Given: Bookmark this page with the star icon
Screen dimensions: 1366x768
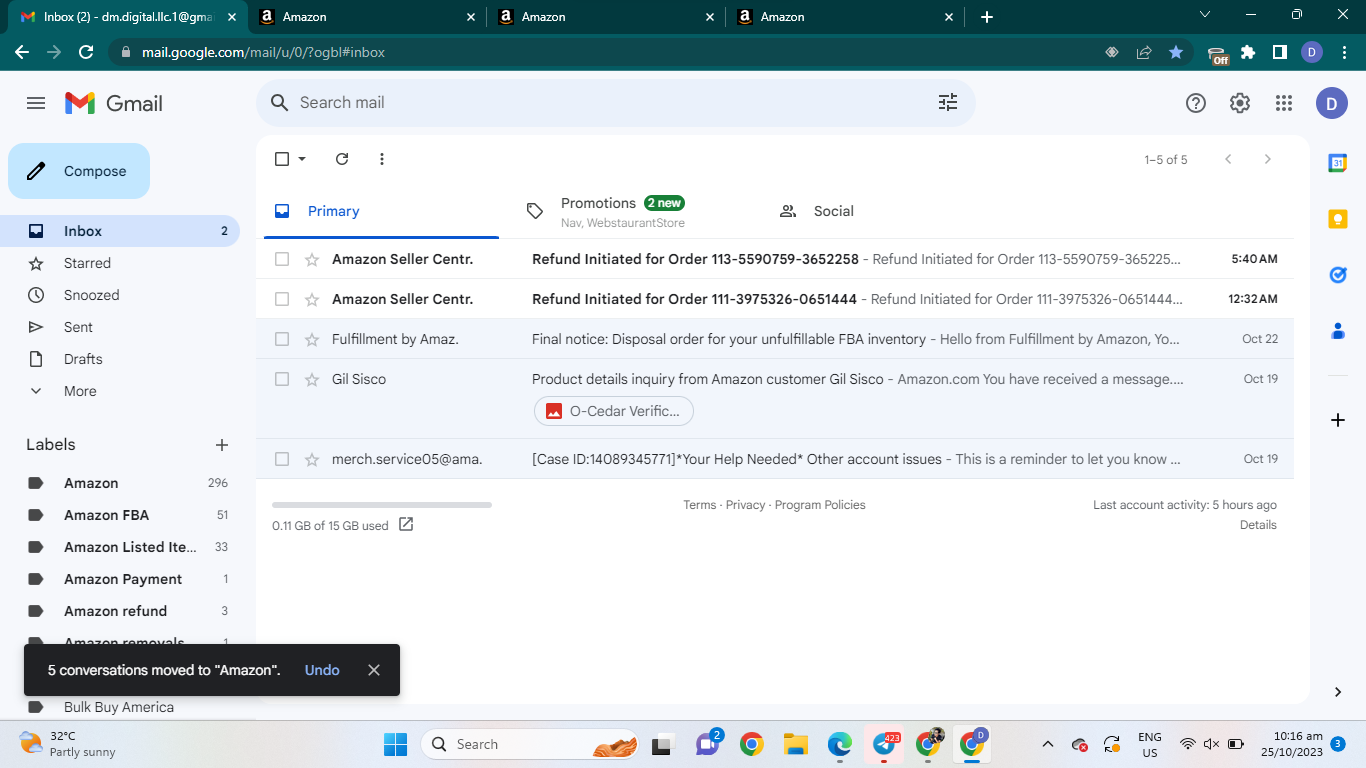Looking at the screenshot, I should point(1176,52).
